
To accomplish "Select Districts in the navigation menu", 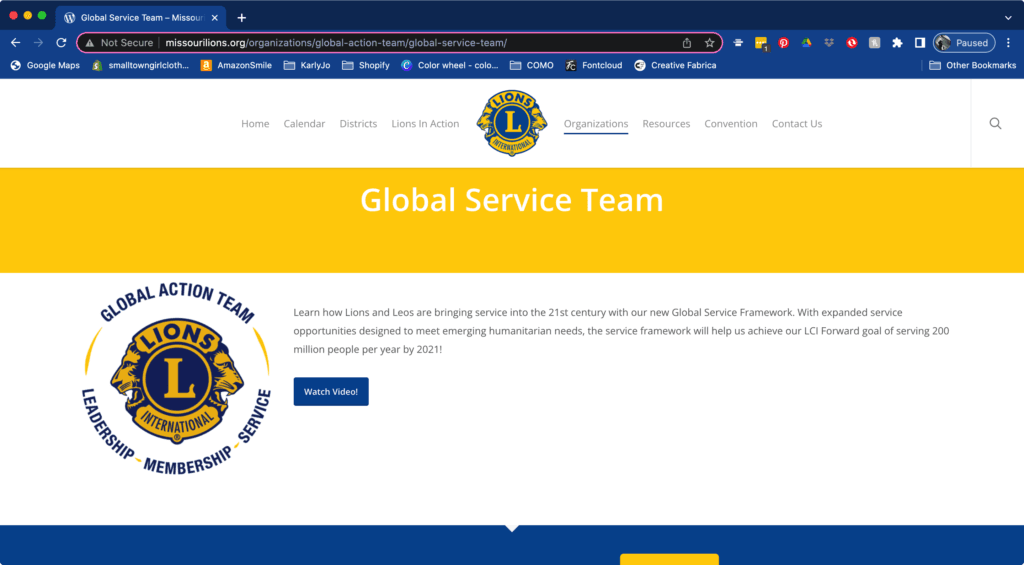I will (358, 124).
